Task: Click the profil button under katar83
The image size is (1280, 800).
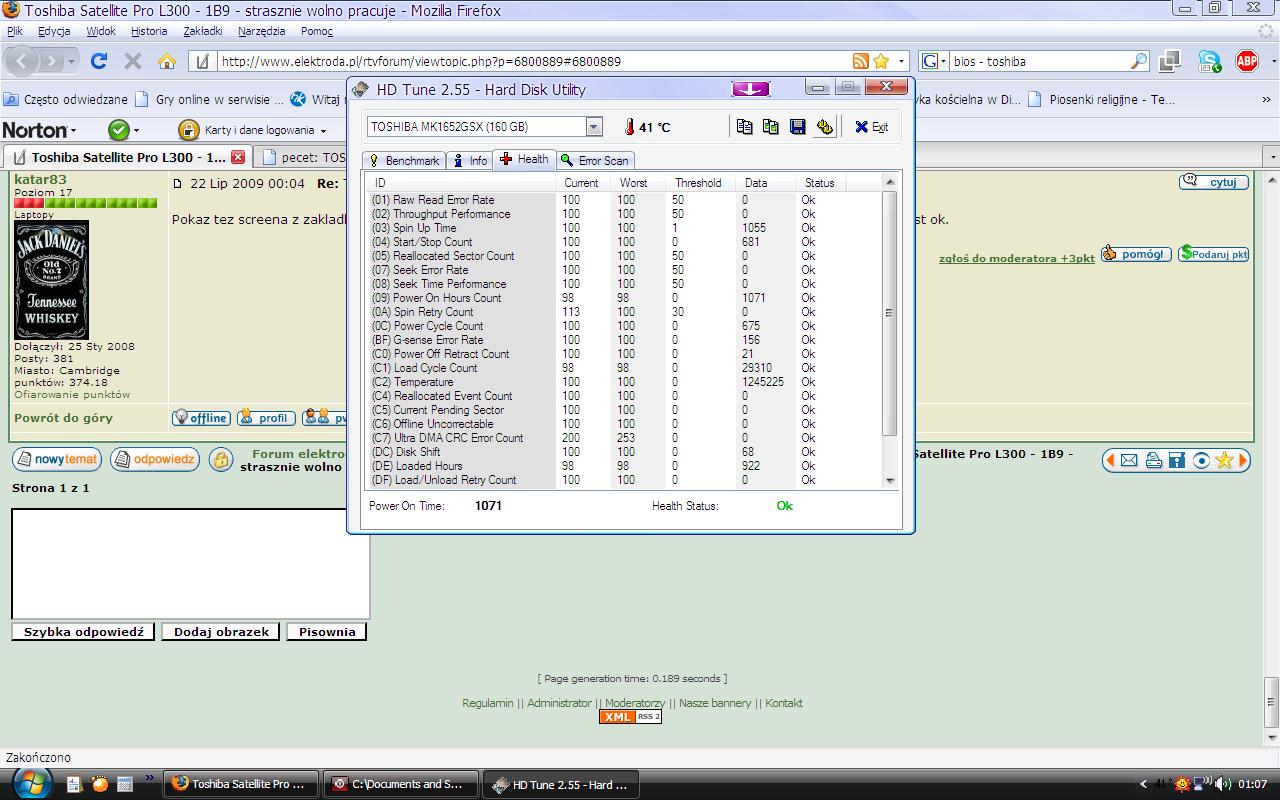Action: point(266,418)
